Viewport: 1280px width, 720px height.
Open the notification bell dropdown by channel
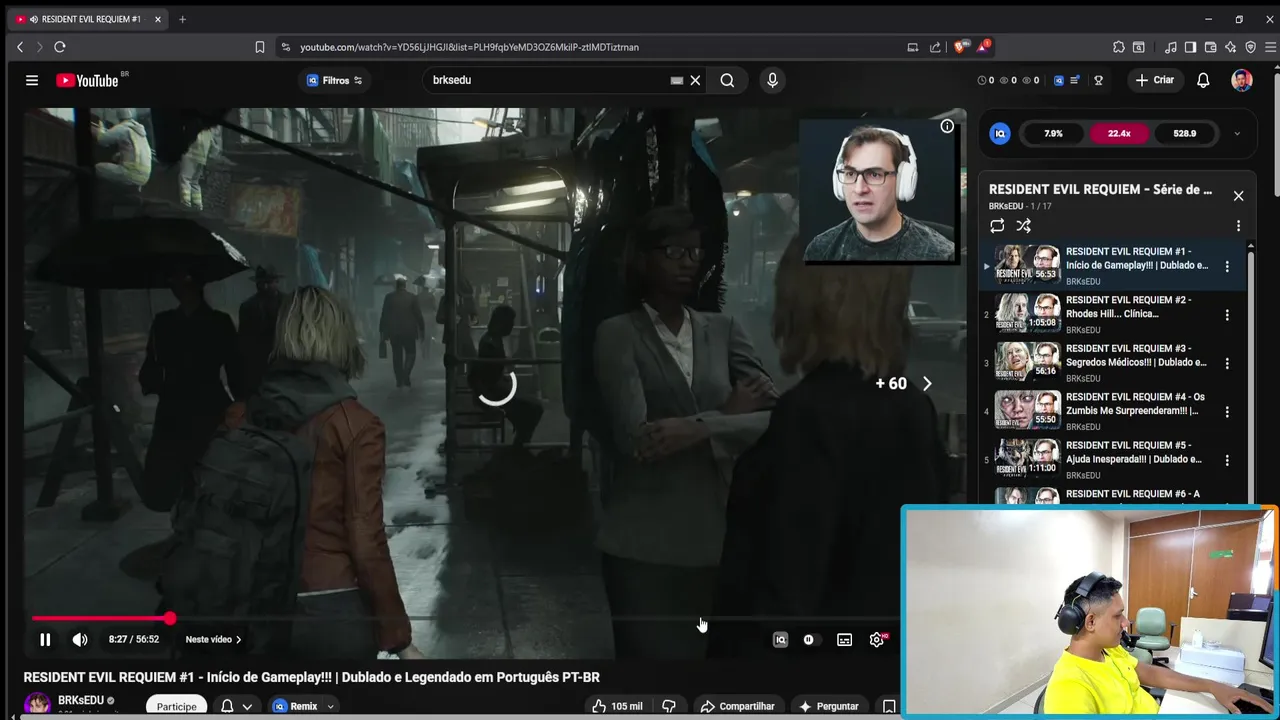pyautogui.click(x=236, y=706)
